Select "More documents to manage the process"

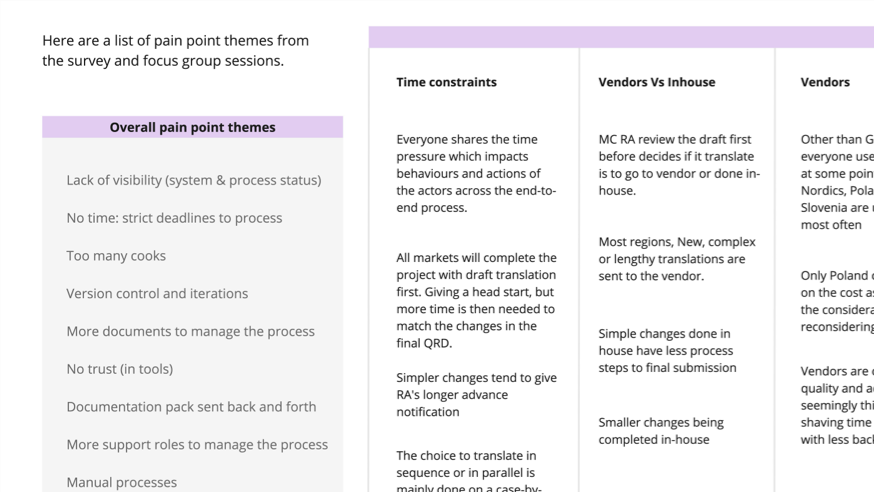(x=190, y=331)
